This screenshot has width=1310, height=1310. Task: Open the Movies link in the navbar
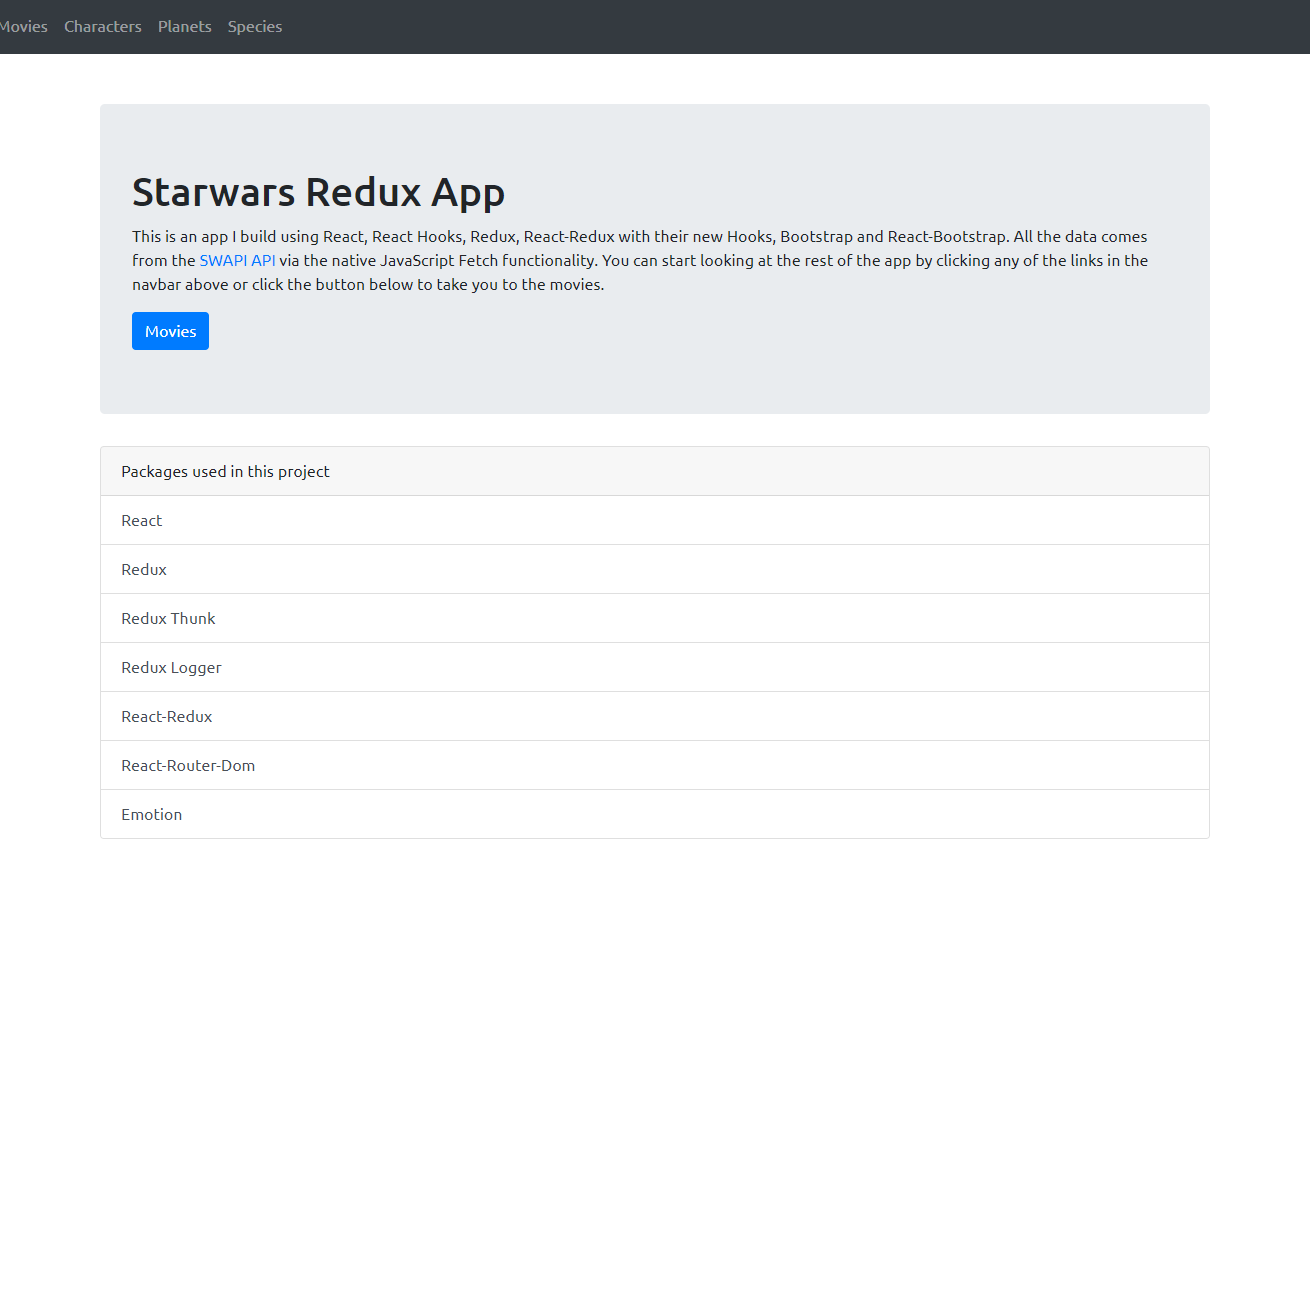(x=22, y=27)
